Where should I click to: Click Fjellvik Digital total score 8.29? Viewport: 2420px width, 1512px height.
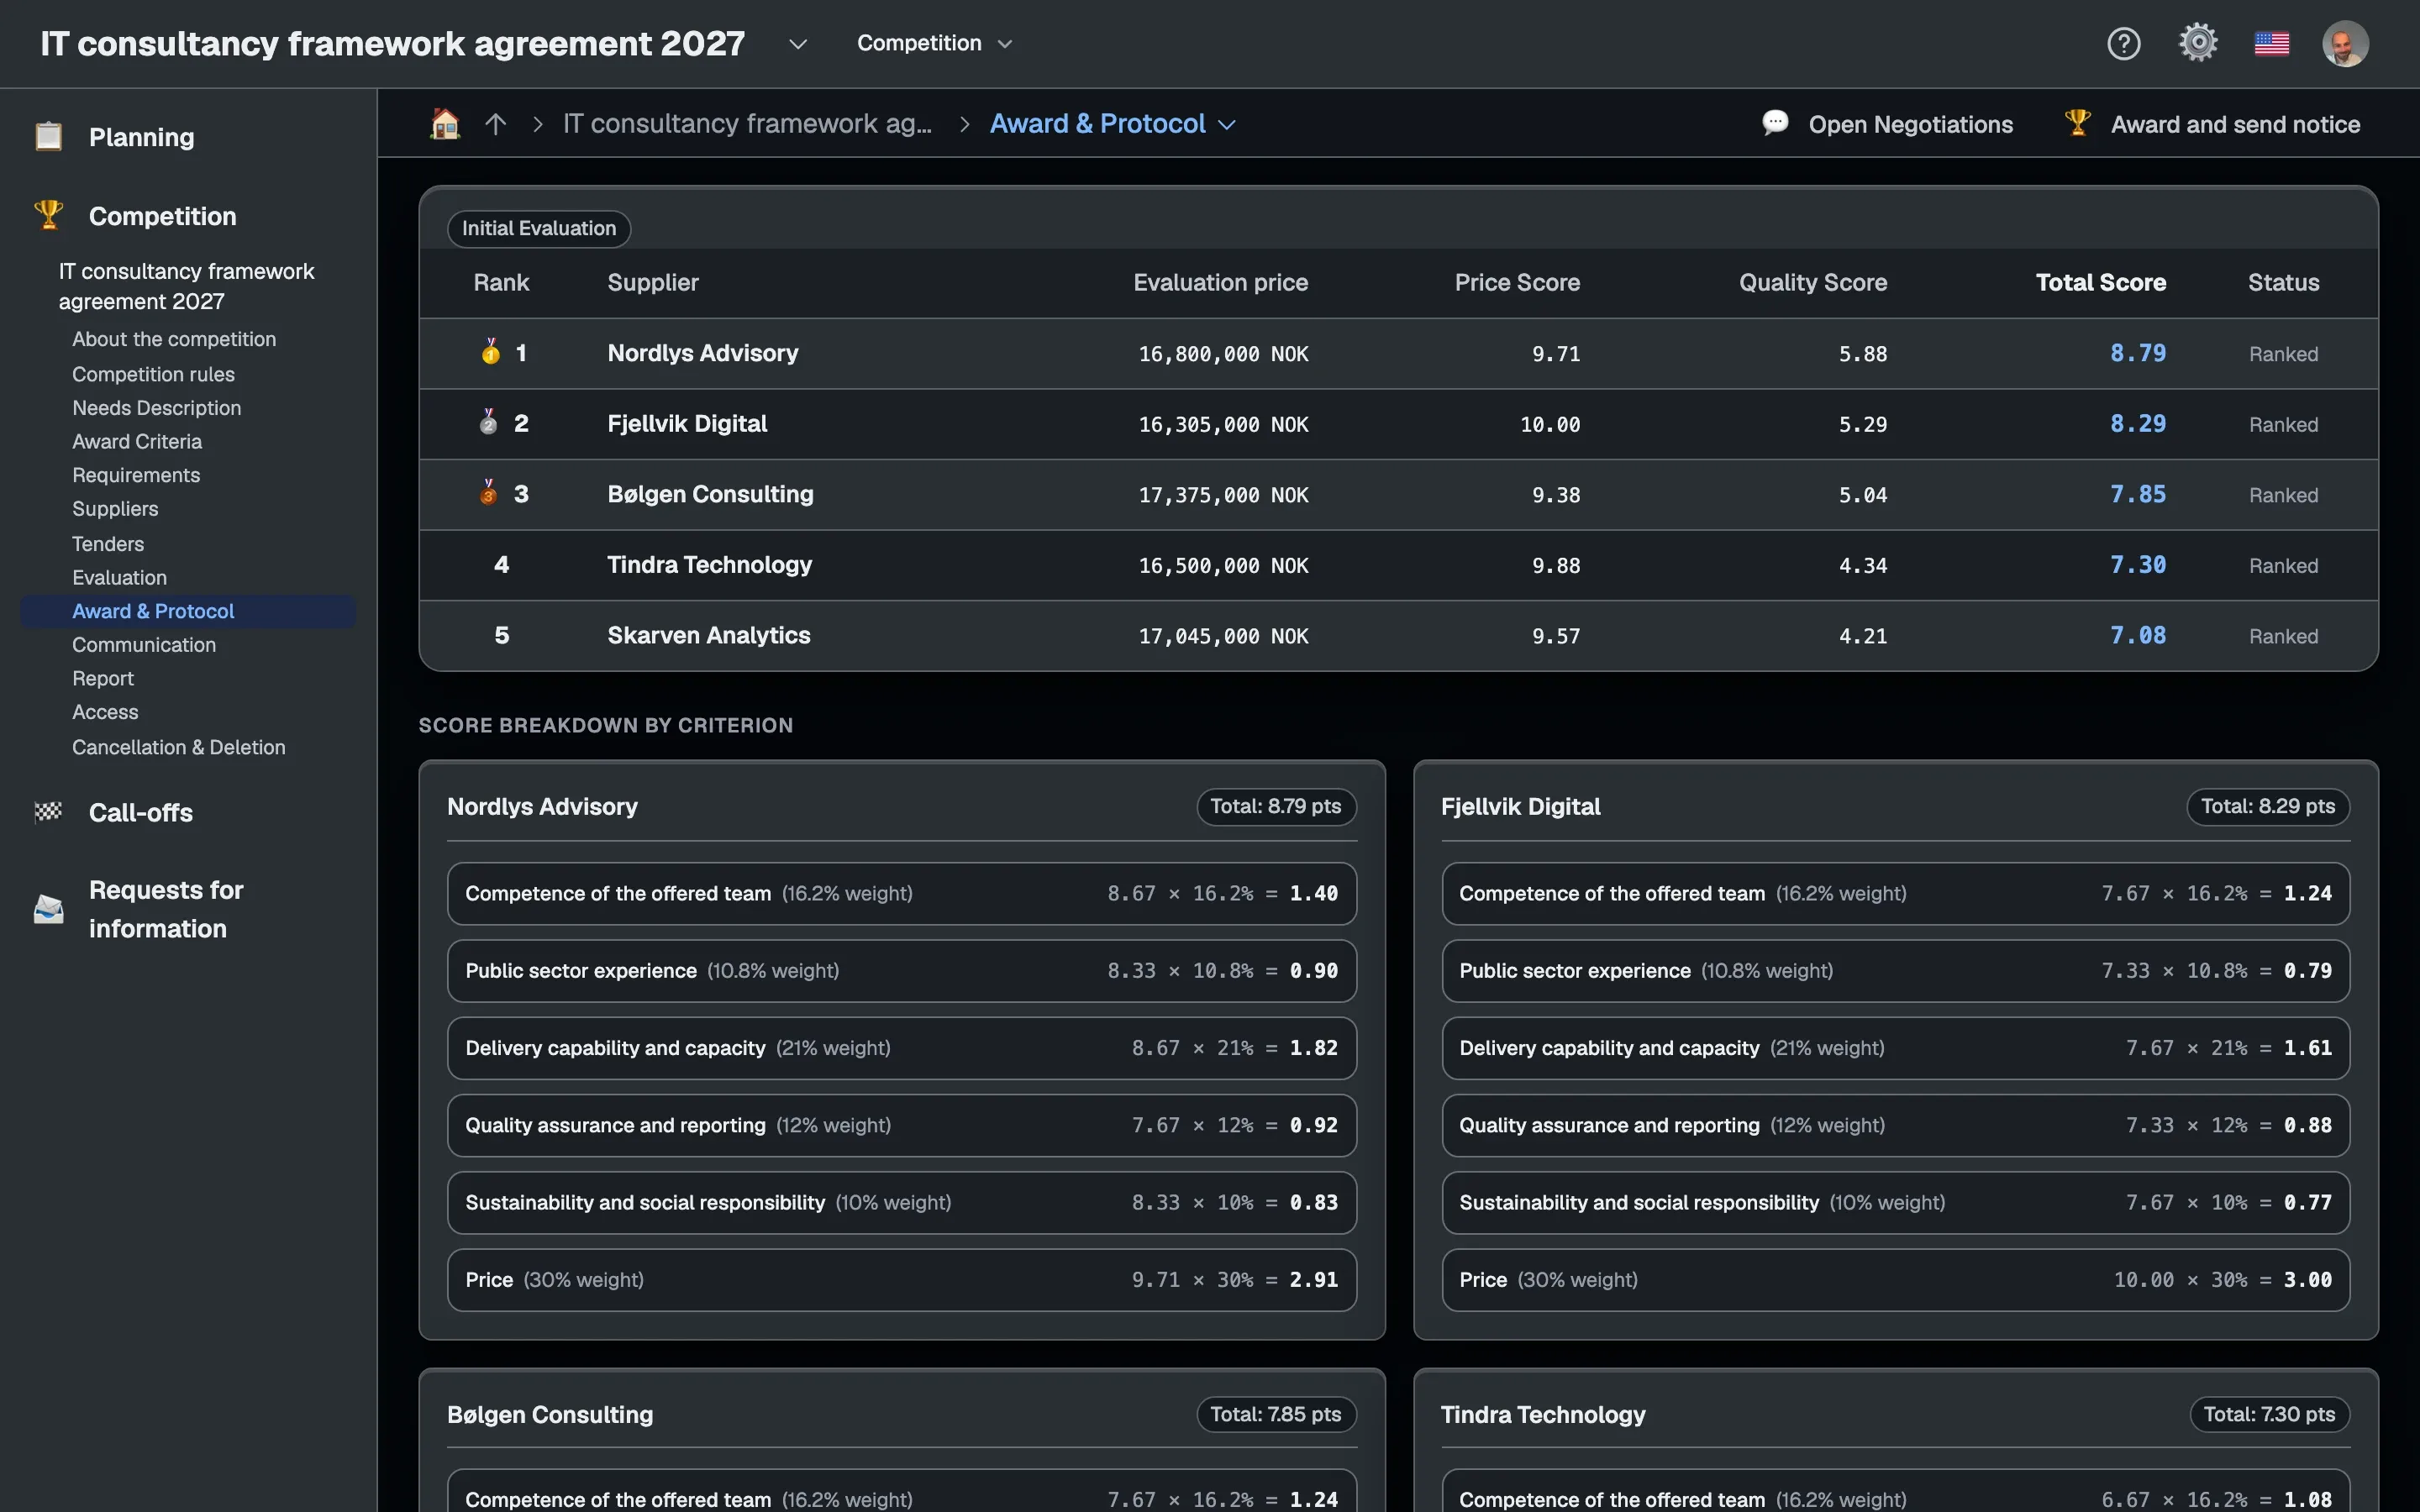[x=2138, y=423]
